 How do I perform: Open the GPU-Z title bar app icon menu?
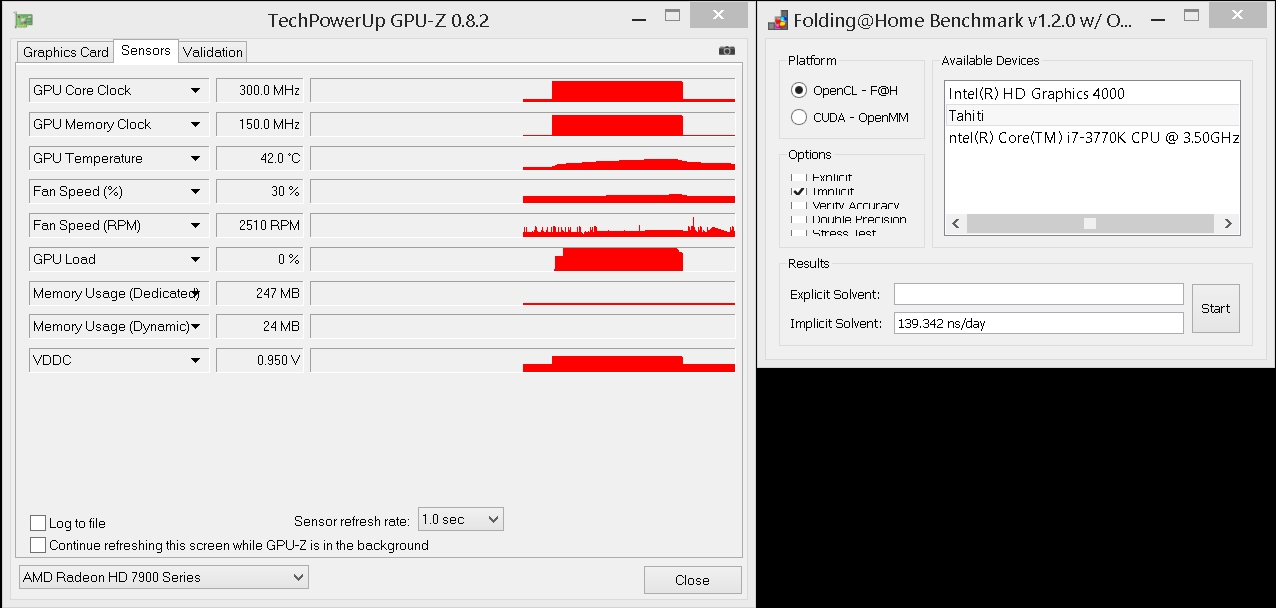(x=23, y=20)
